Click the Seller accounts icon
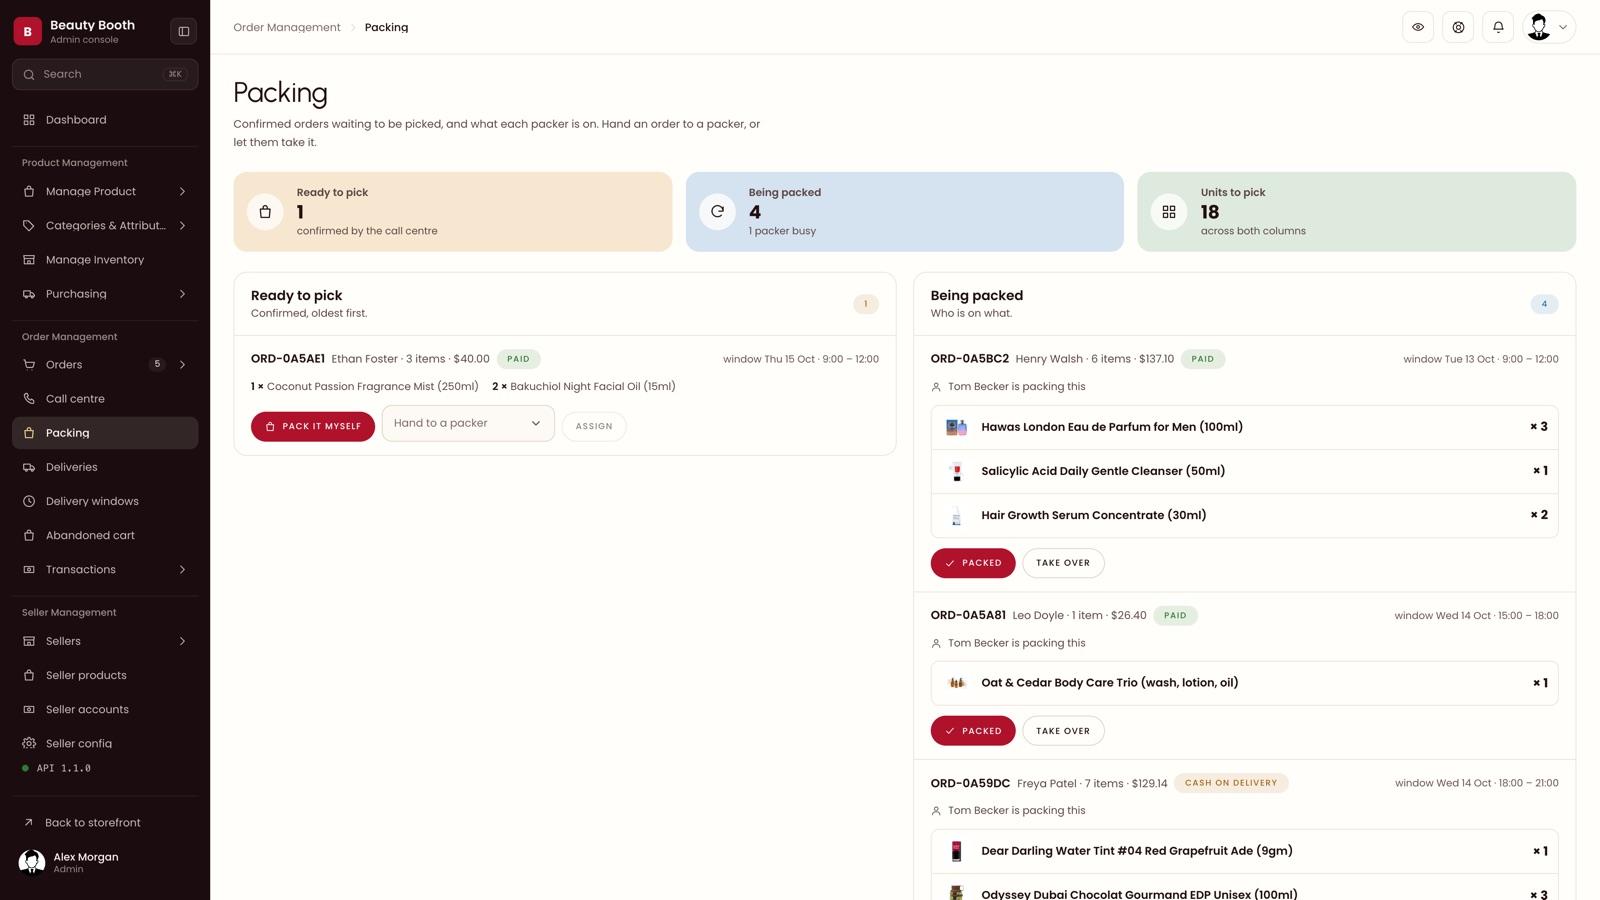The width and height of the screenshot is (1600, 900). coord(29,709)
